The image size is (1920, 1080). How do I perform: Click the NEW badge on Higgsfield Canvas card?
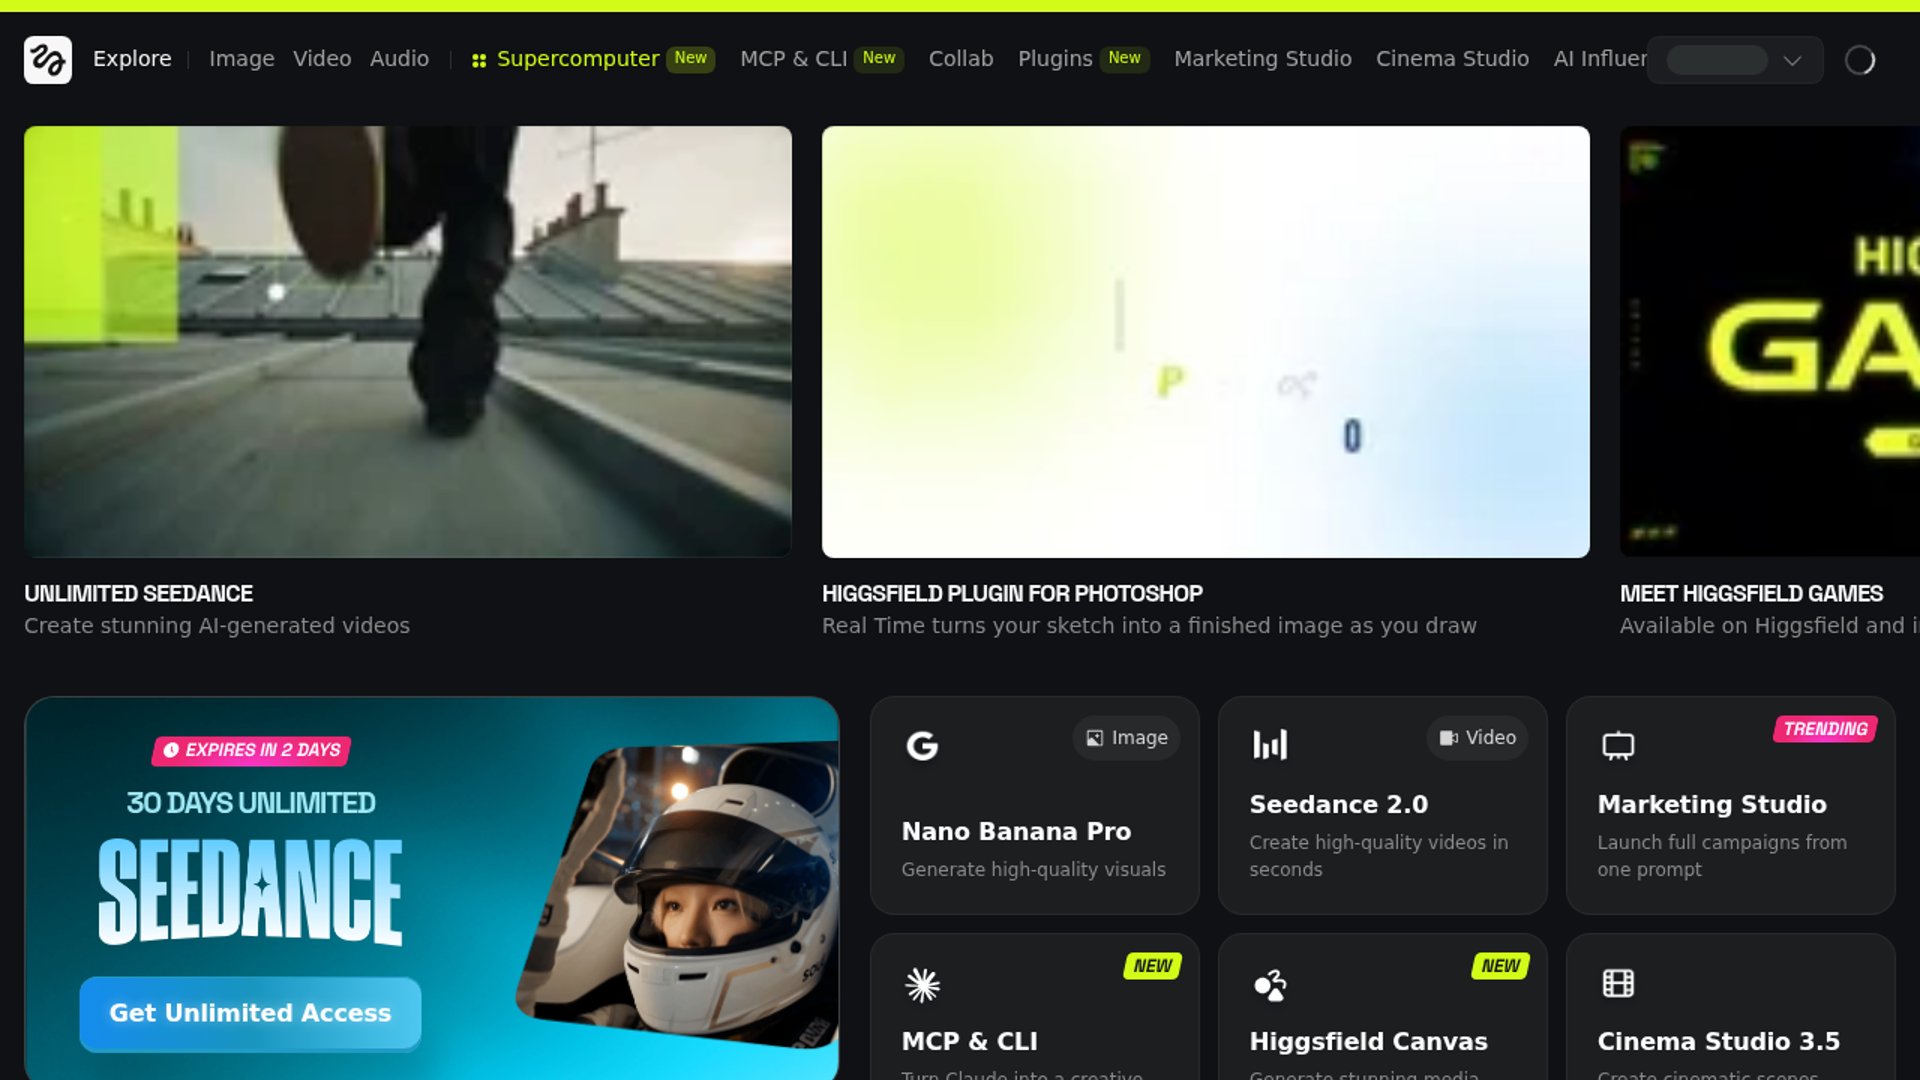coord(1500,966)
